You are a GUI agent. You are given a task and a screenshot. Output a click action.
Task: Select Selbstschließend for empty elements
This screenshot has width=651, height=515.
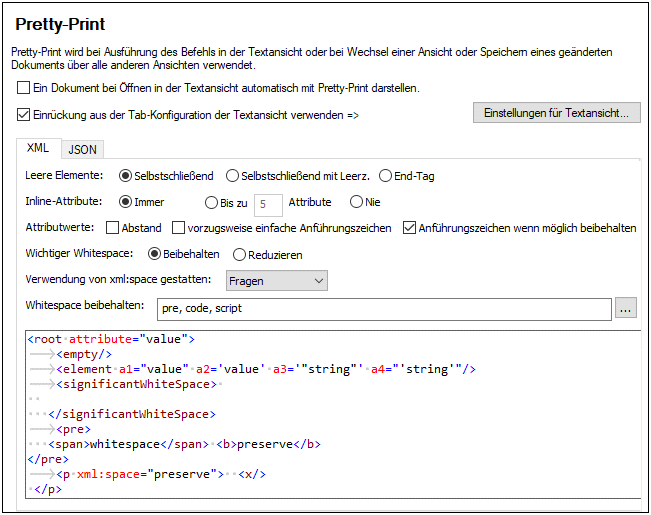[125, 176]
